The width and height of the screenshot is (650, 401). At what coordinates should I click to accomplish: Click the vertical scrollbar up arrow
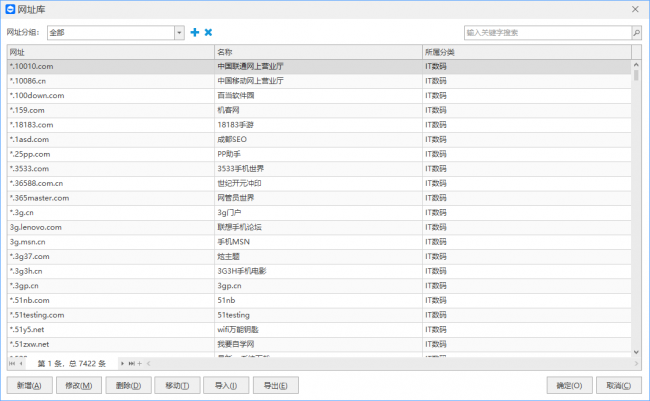[x=636, y=65]
